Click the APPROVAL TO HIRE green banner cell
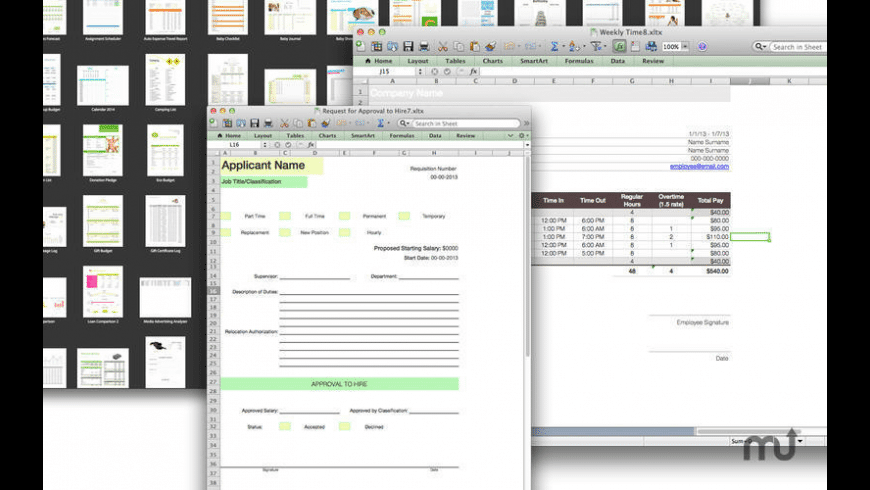 coord(340,383)
